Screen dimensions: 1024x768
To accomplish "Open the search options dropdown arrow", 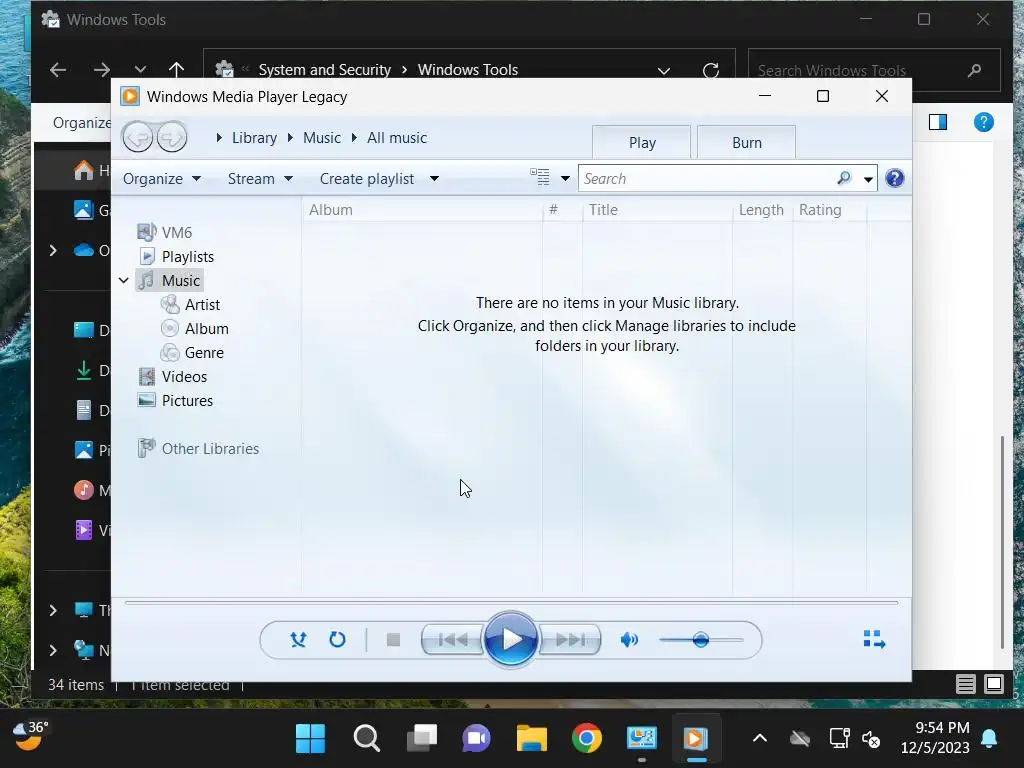I will 868,179.
